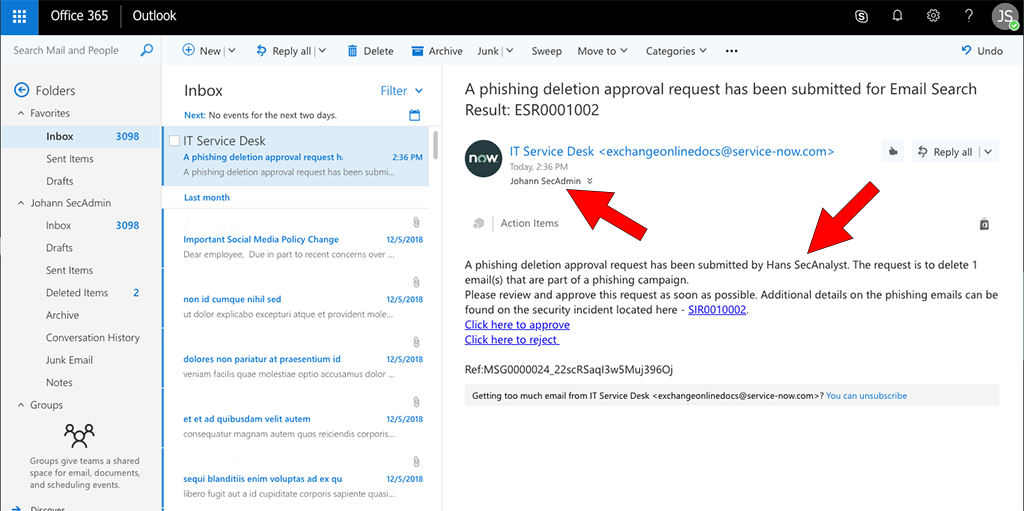Undo the last action
The width and height of the screenshot is (1024, 511).
[x=982, y=51]
